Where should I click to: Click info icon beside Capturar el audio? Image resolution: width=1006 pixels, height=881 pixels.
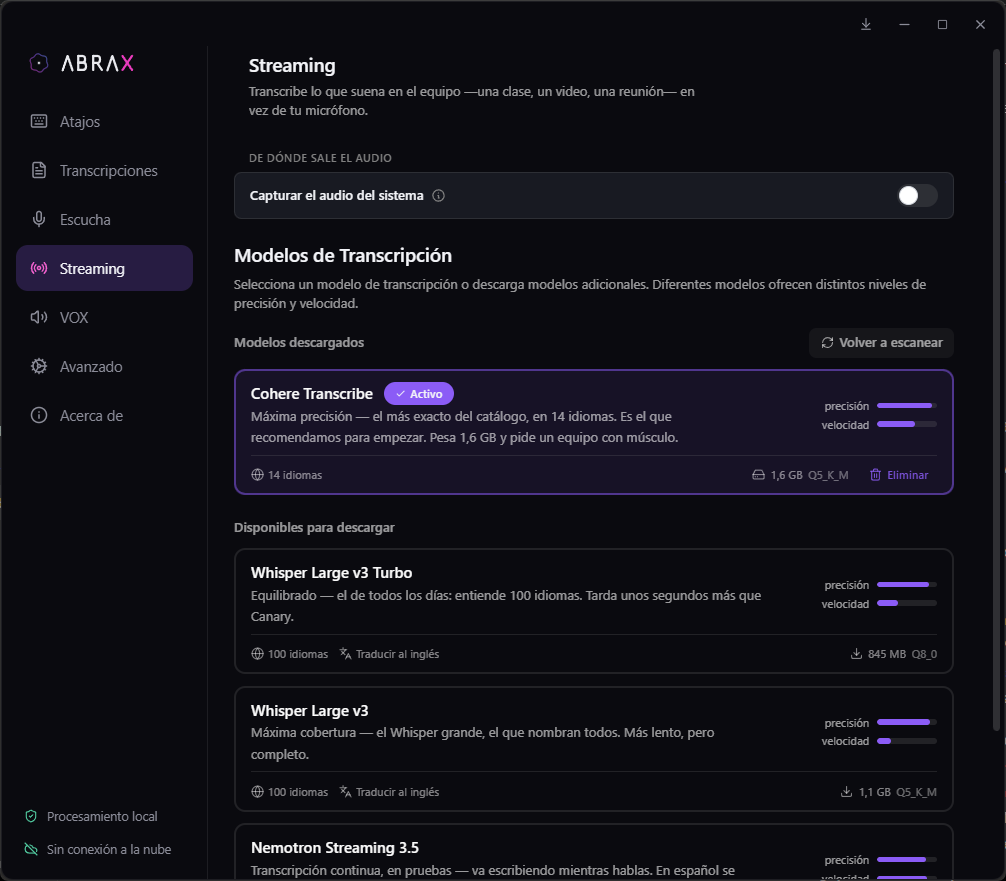[x=438, y=196]
